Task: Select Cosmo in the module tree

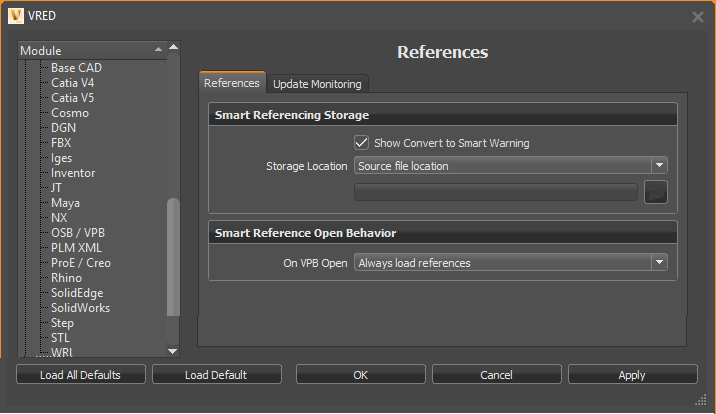Action: tap(70, 113)
